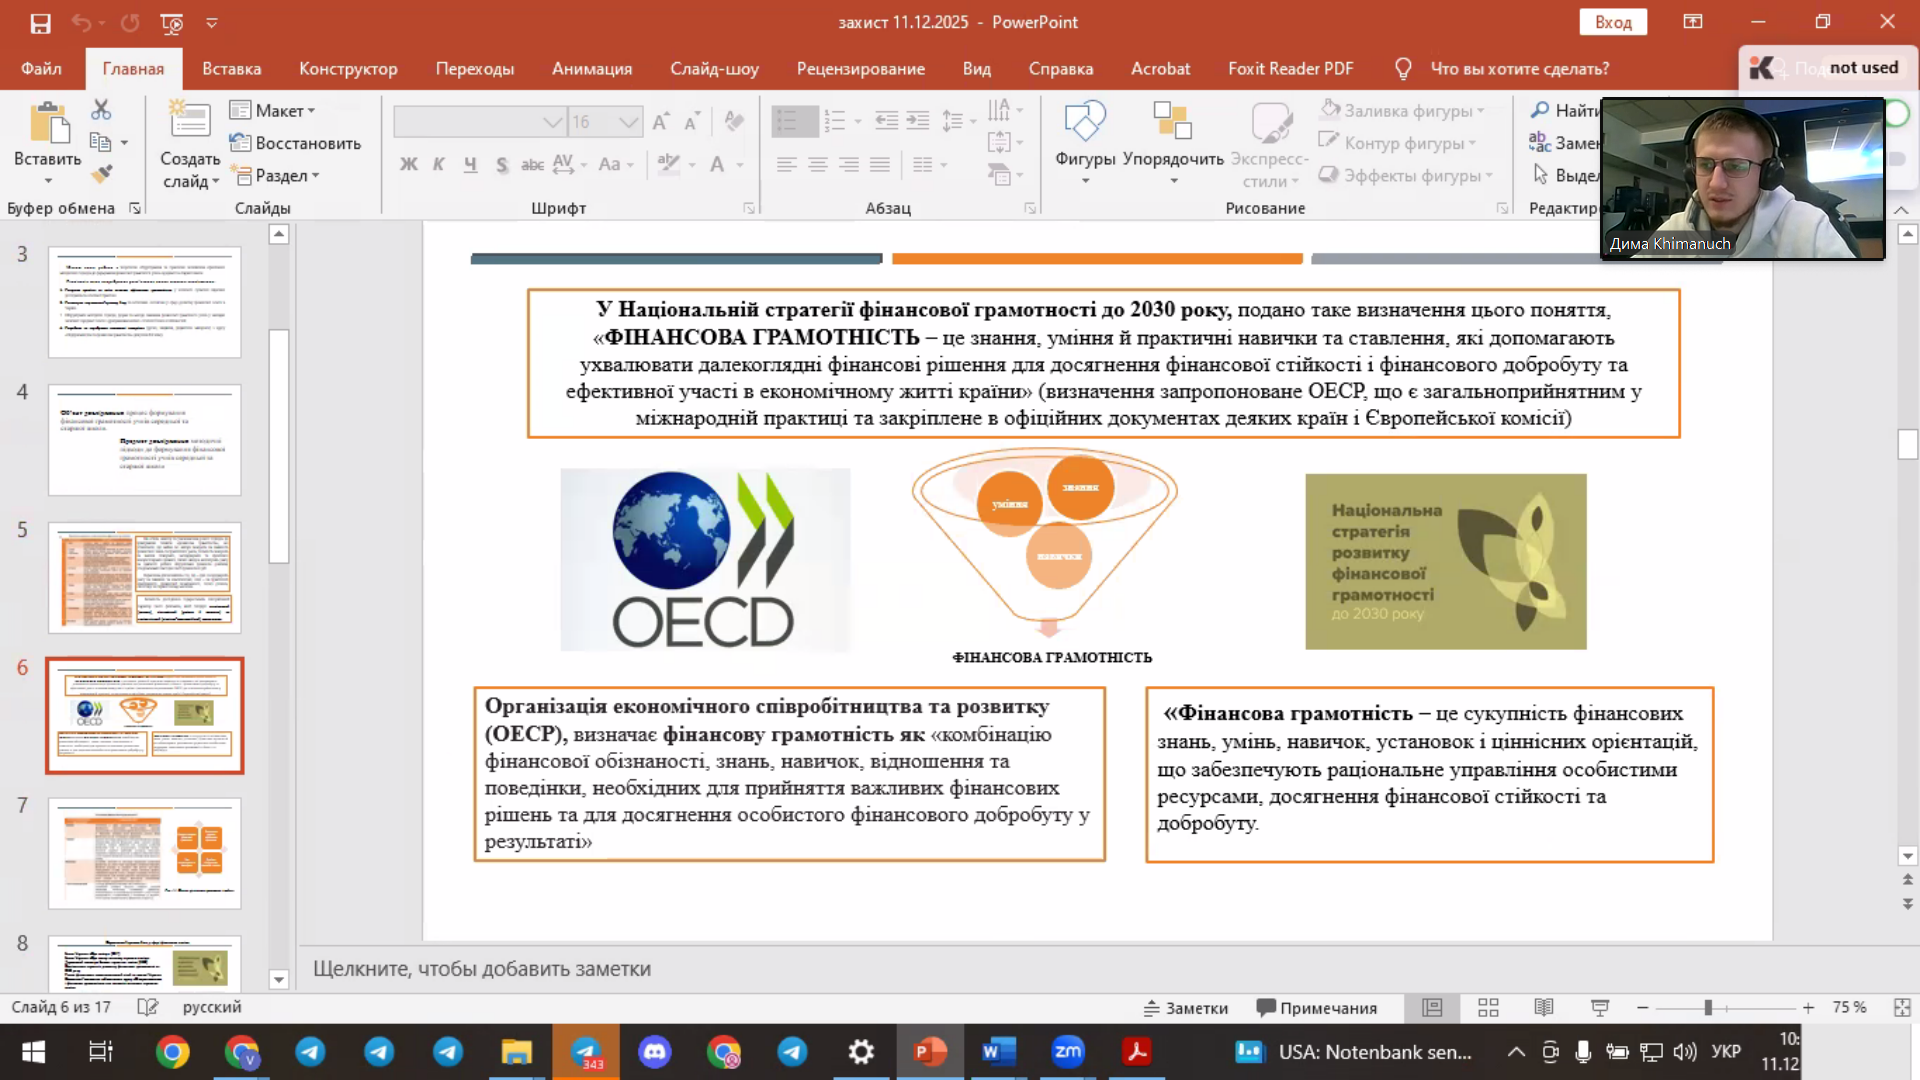
Task: Open the Shapes (Фигуры) gallery
Action: pos(1084,140)
